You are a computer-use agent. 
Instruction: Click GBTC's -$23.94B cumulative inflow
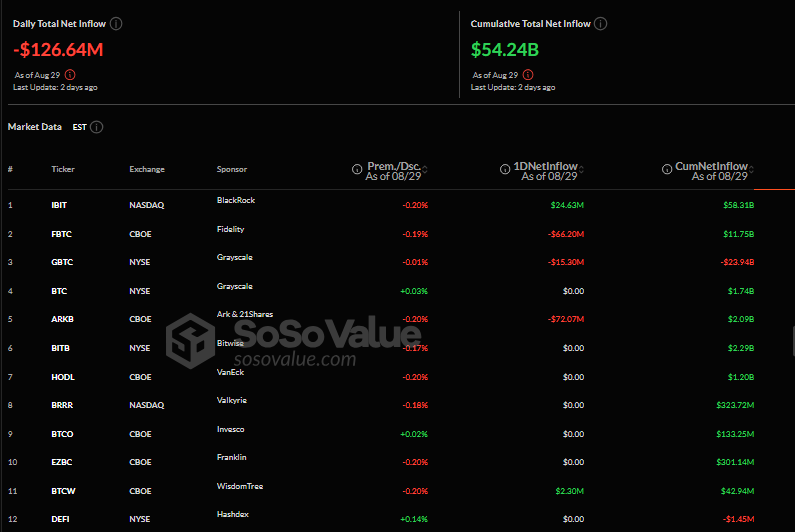pos(737,262)
